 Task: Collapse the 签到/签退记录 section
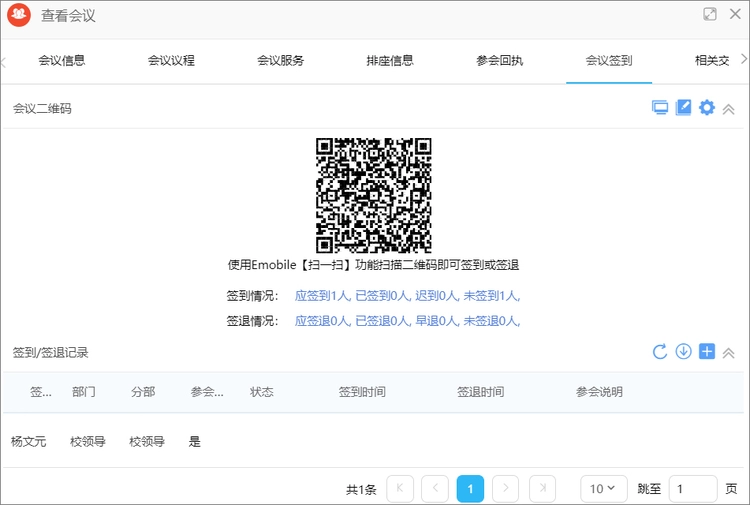click(729, 353)
